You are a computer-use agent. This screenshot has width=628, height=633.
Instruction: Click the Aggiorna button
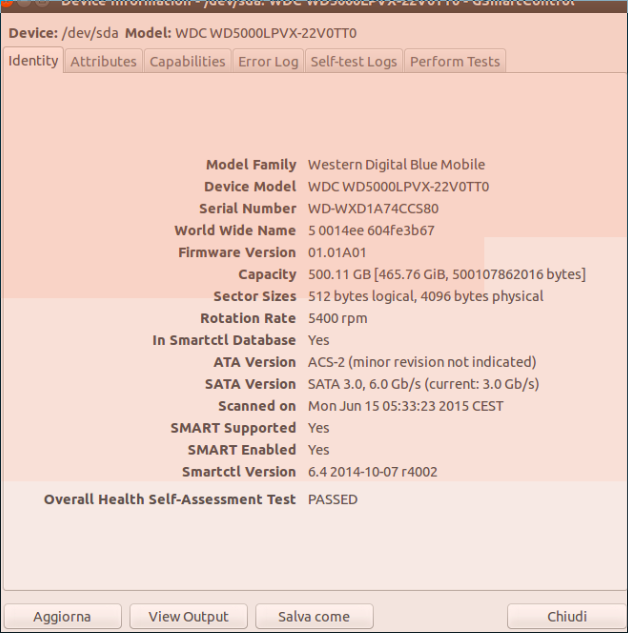click(x=63, y=616)
